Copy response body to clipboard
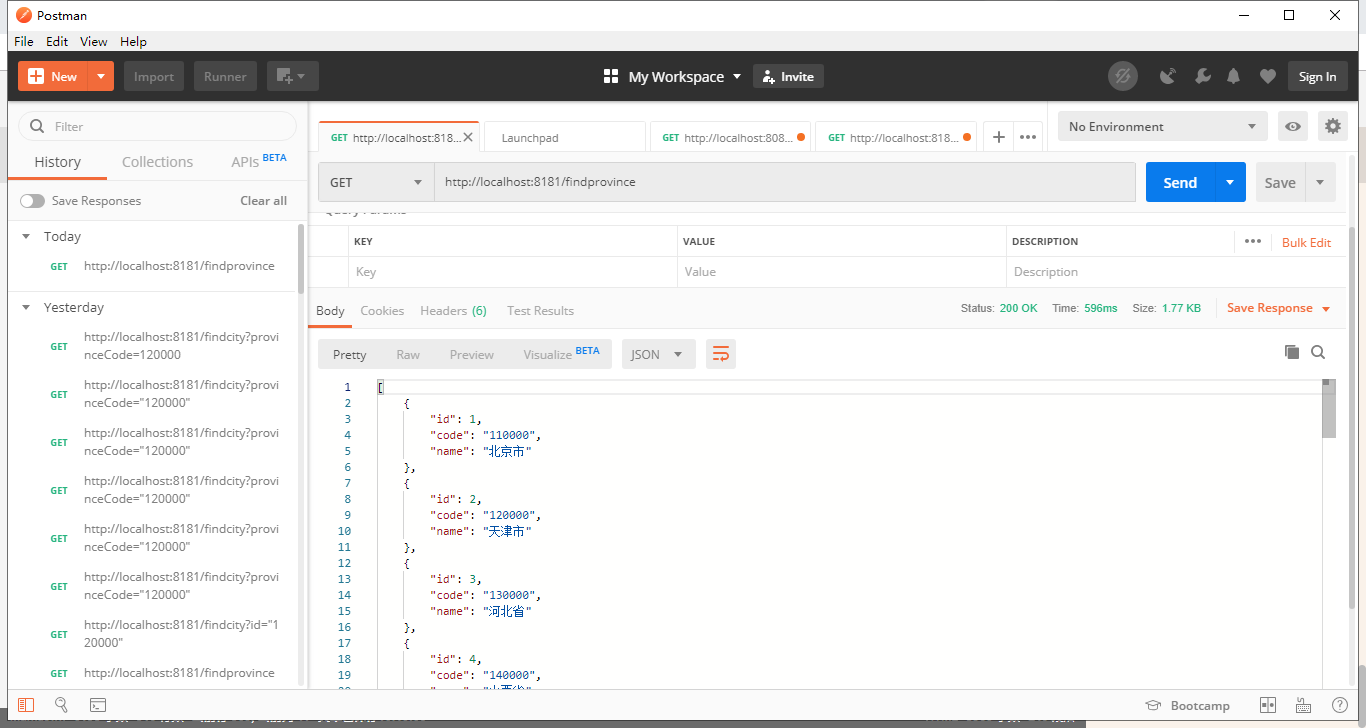Viewport: 1366px width, 728px height. (x=1291, y=352)
